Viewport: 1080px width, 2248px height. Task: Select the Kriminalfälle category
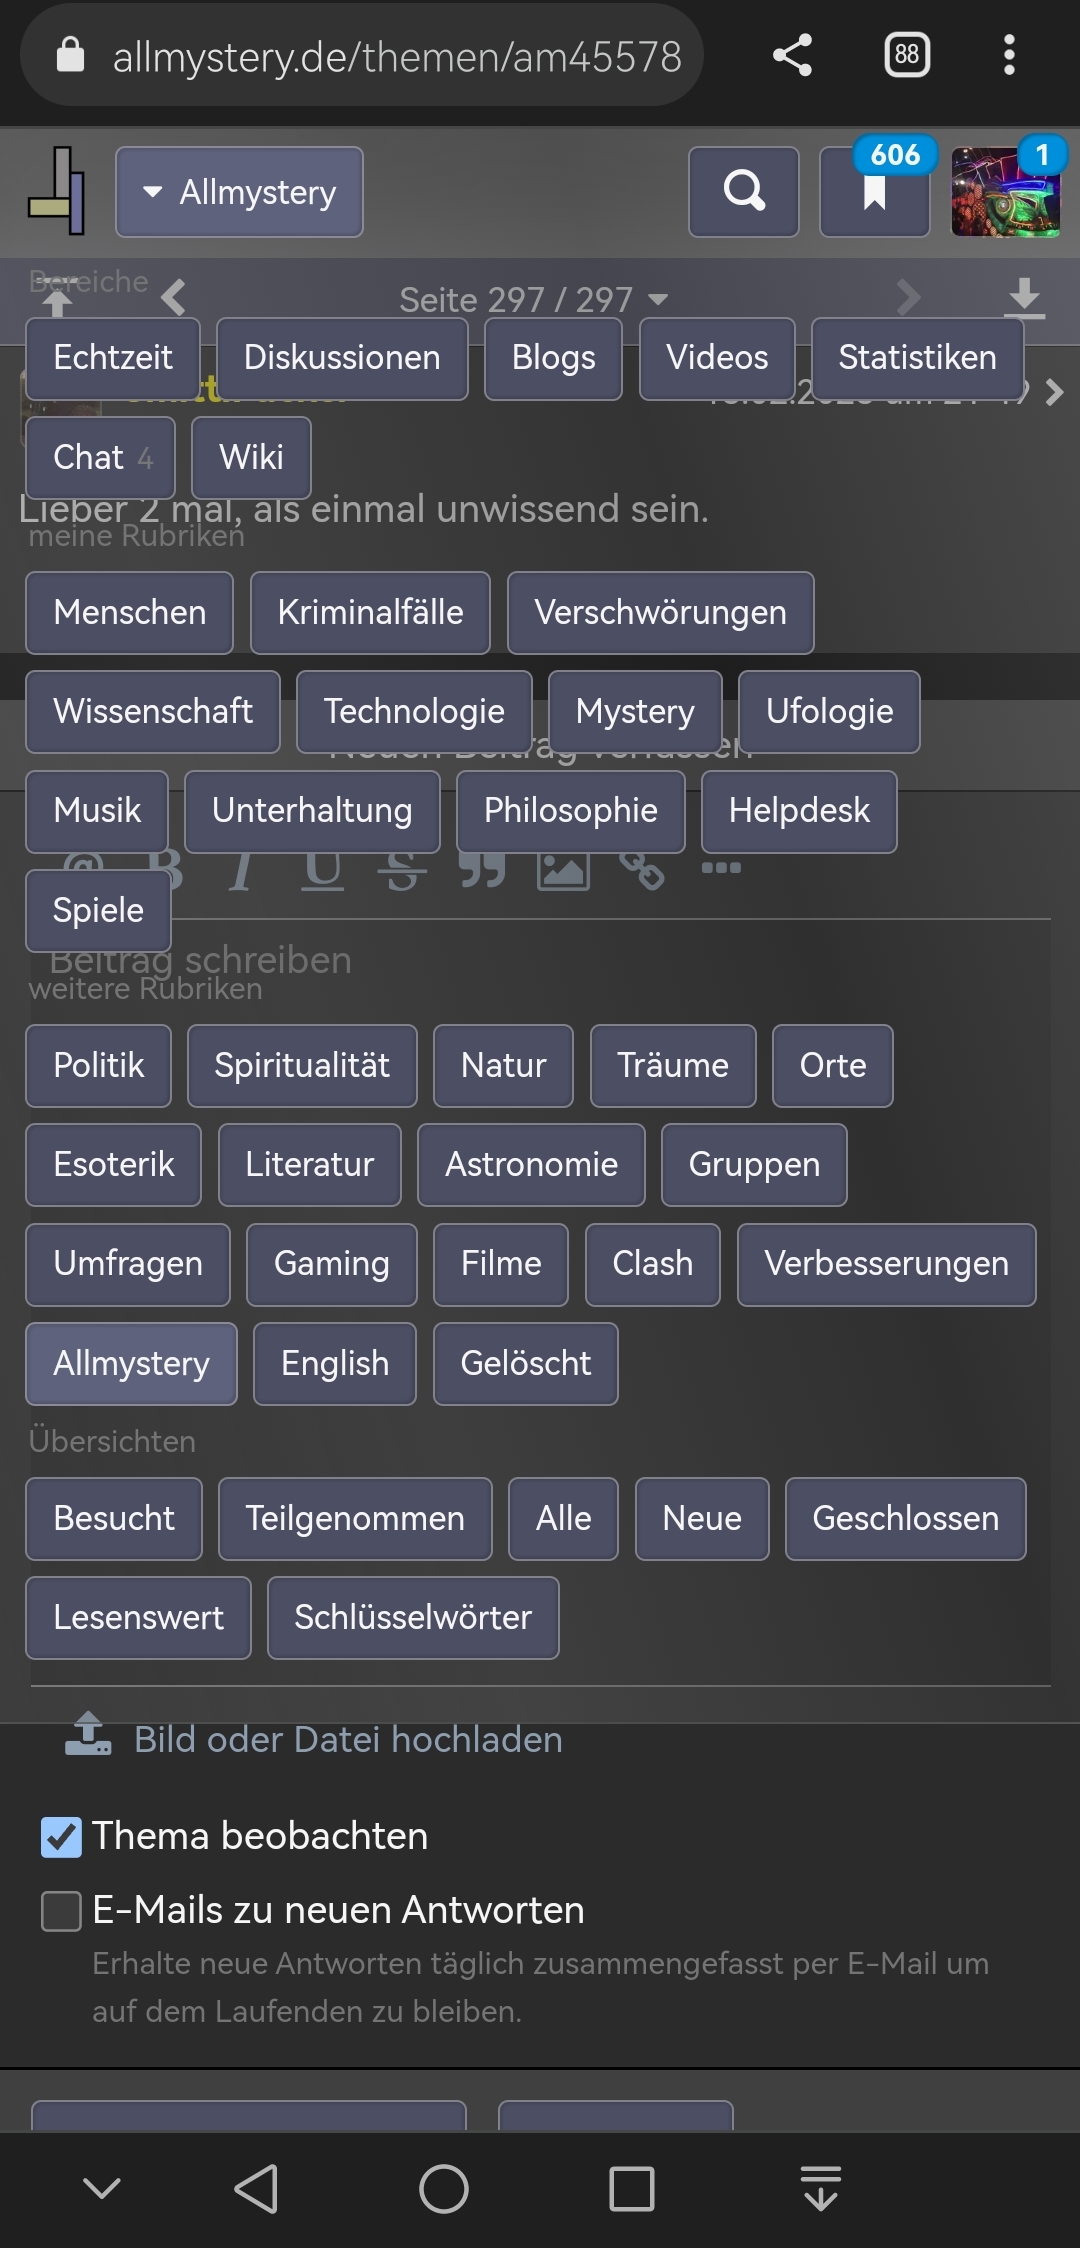(370, 613)
